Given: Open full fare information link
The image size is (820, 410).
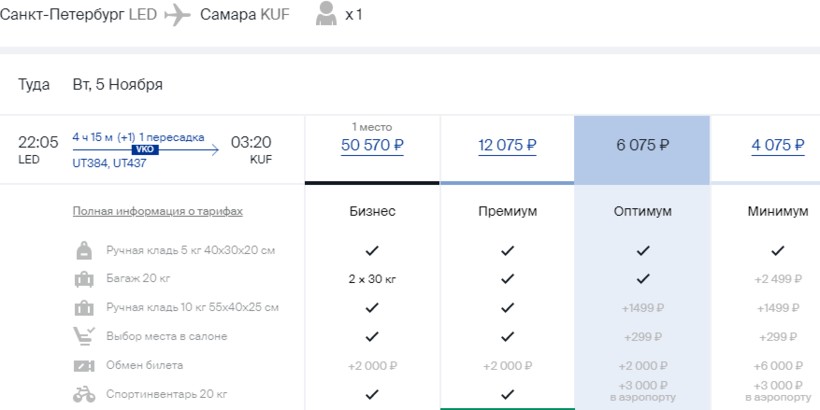Looking at the screenshot, I should point(157,212).
